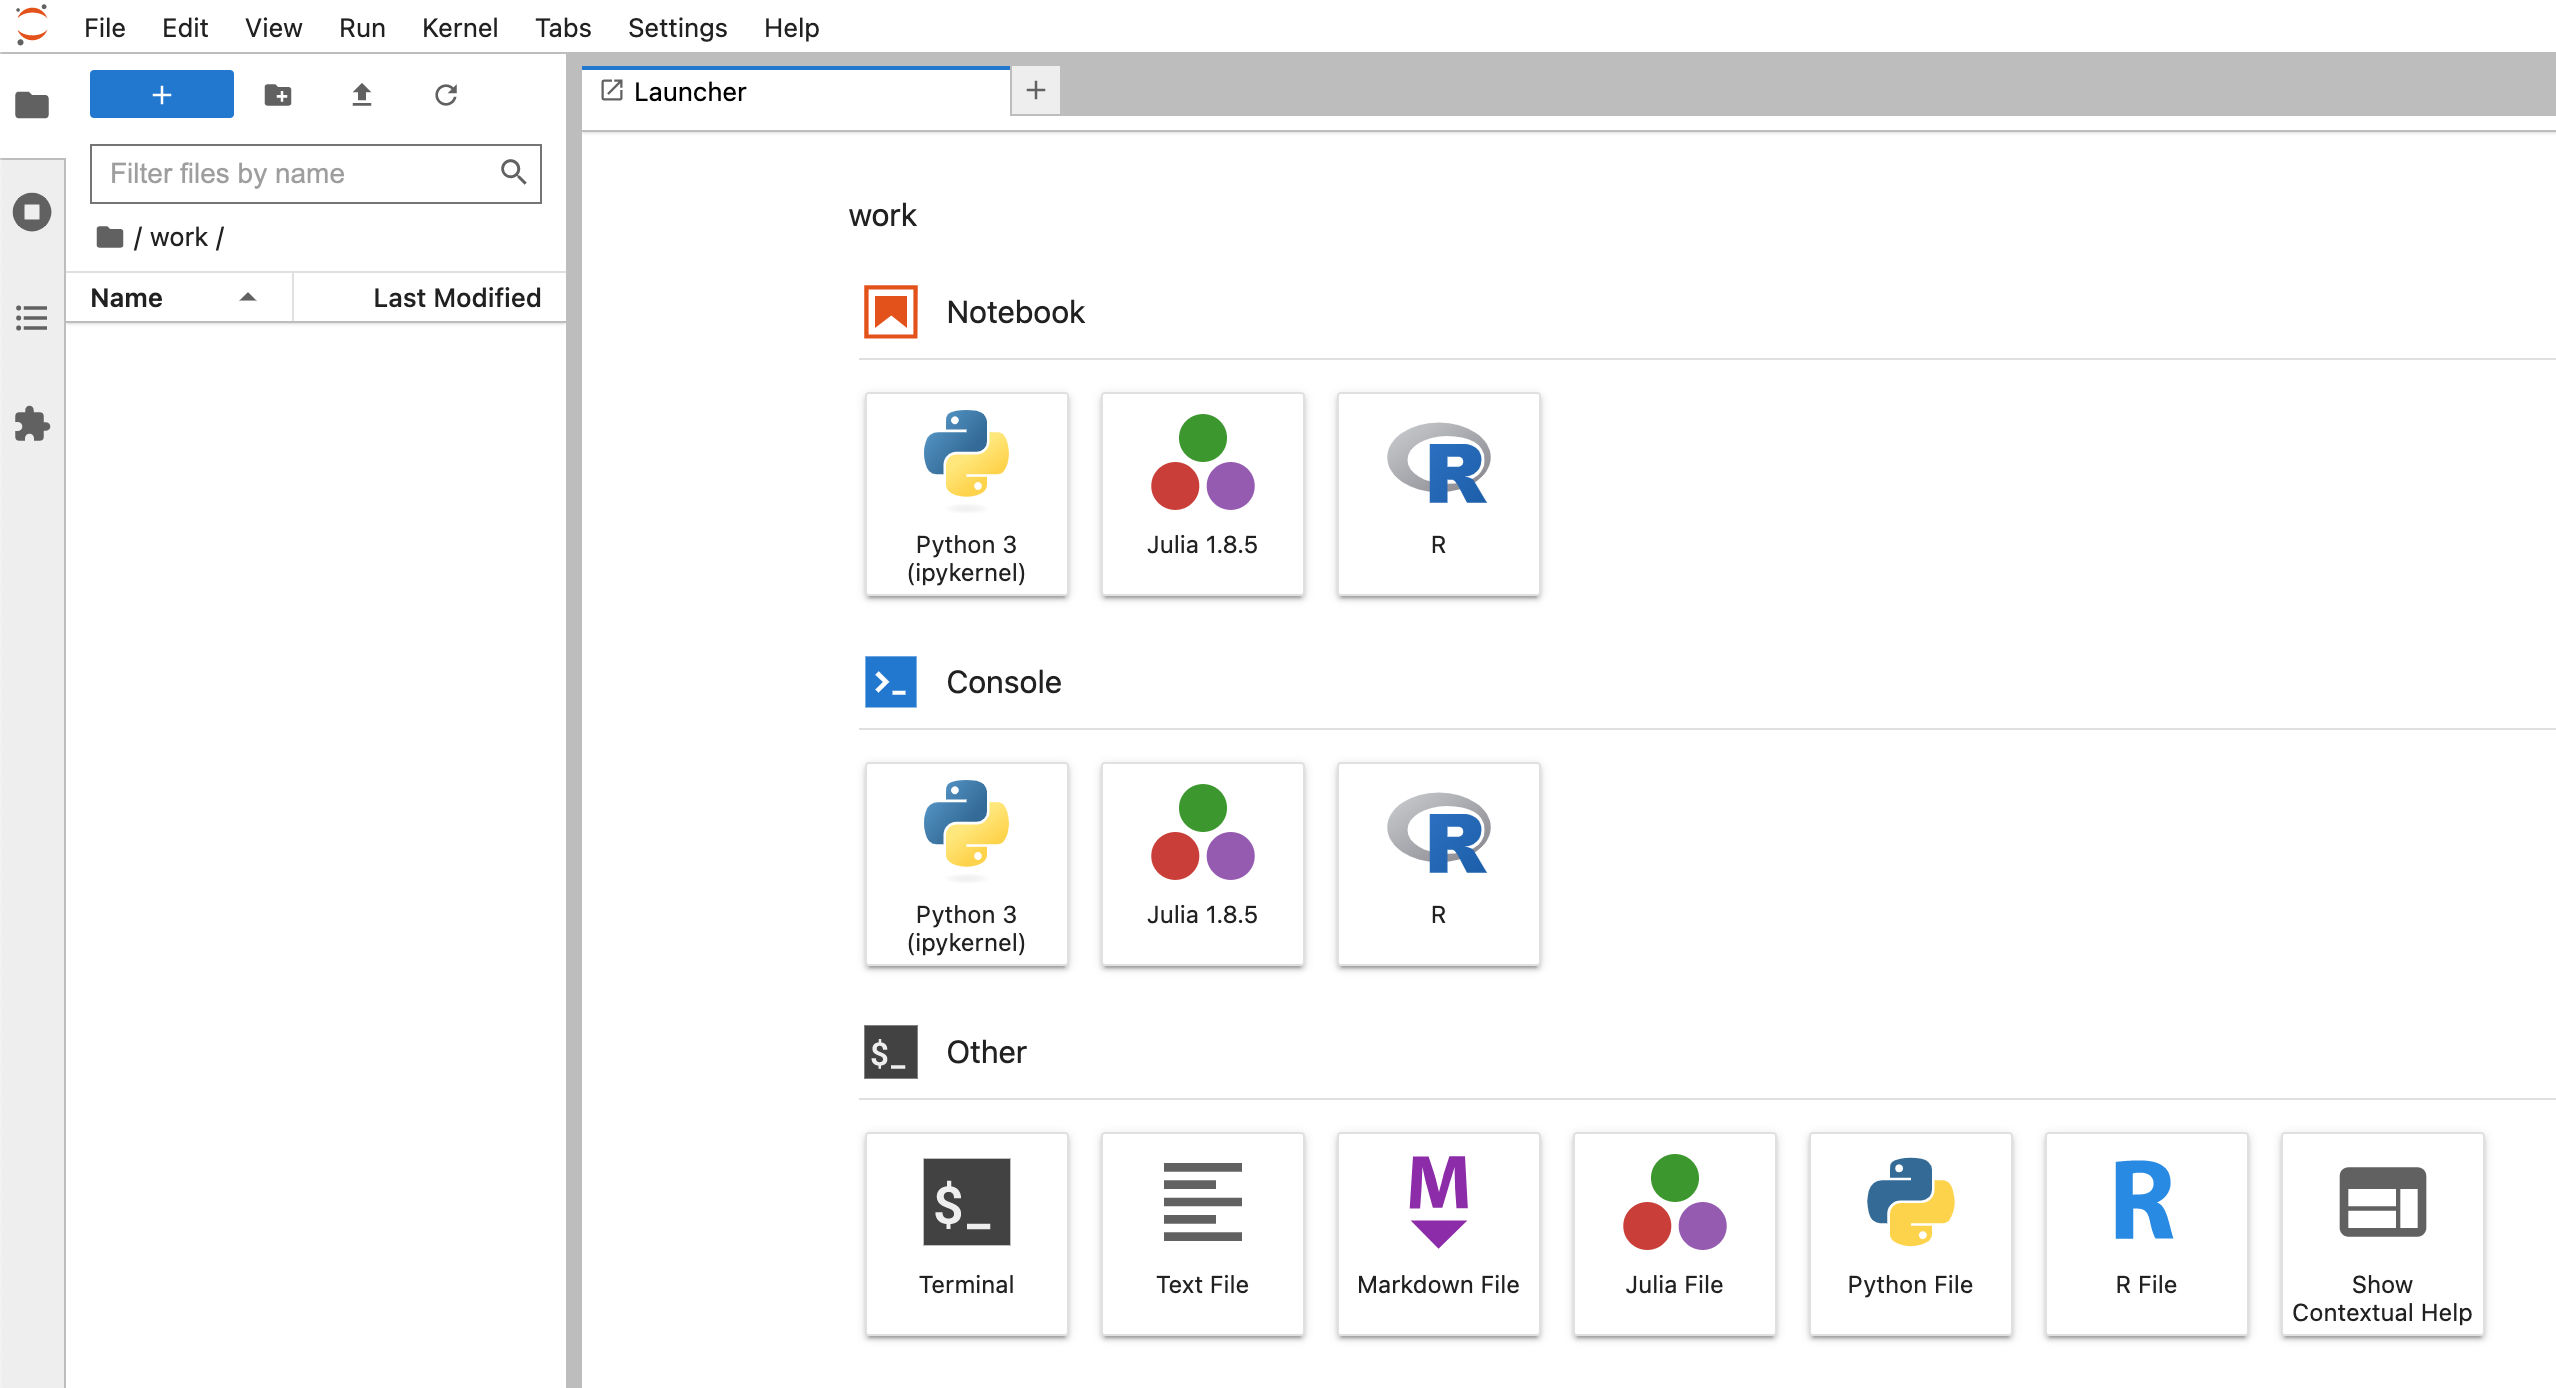Open the Table of Contents sidebar panel

click(32, 318)
